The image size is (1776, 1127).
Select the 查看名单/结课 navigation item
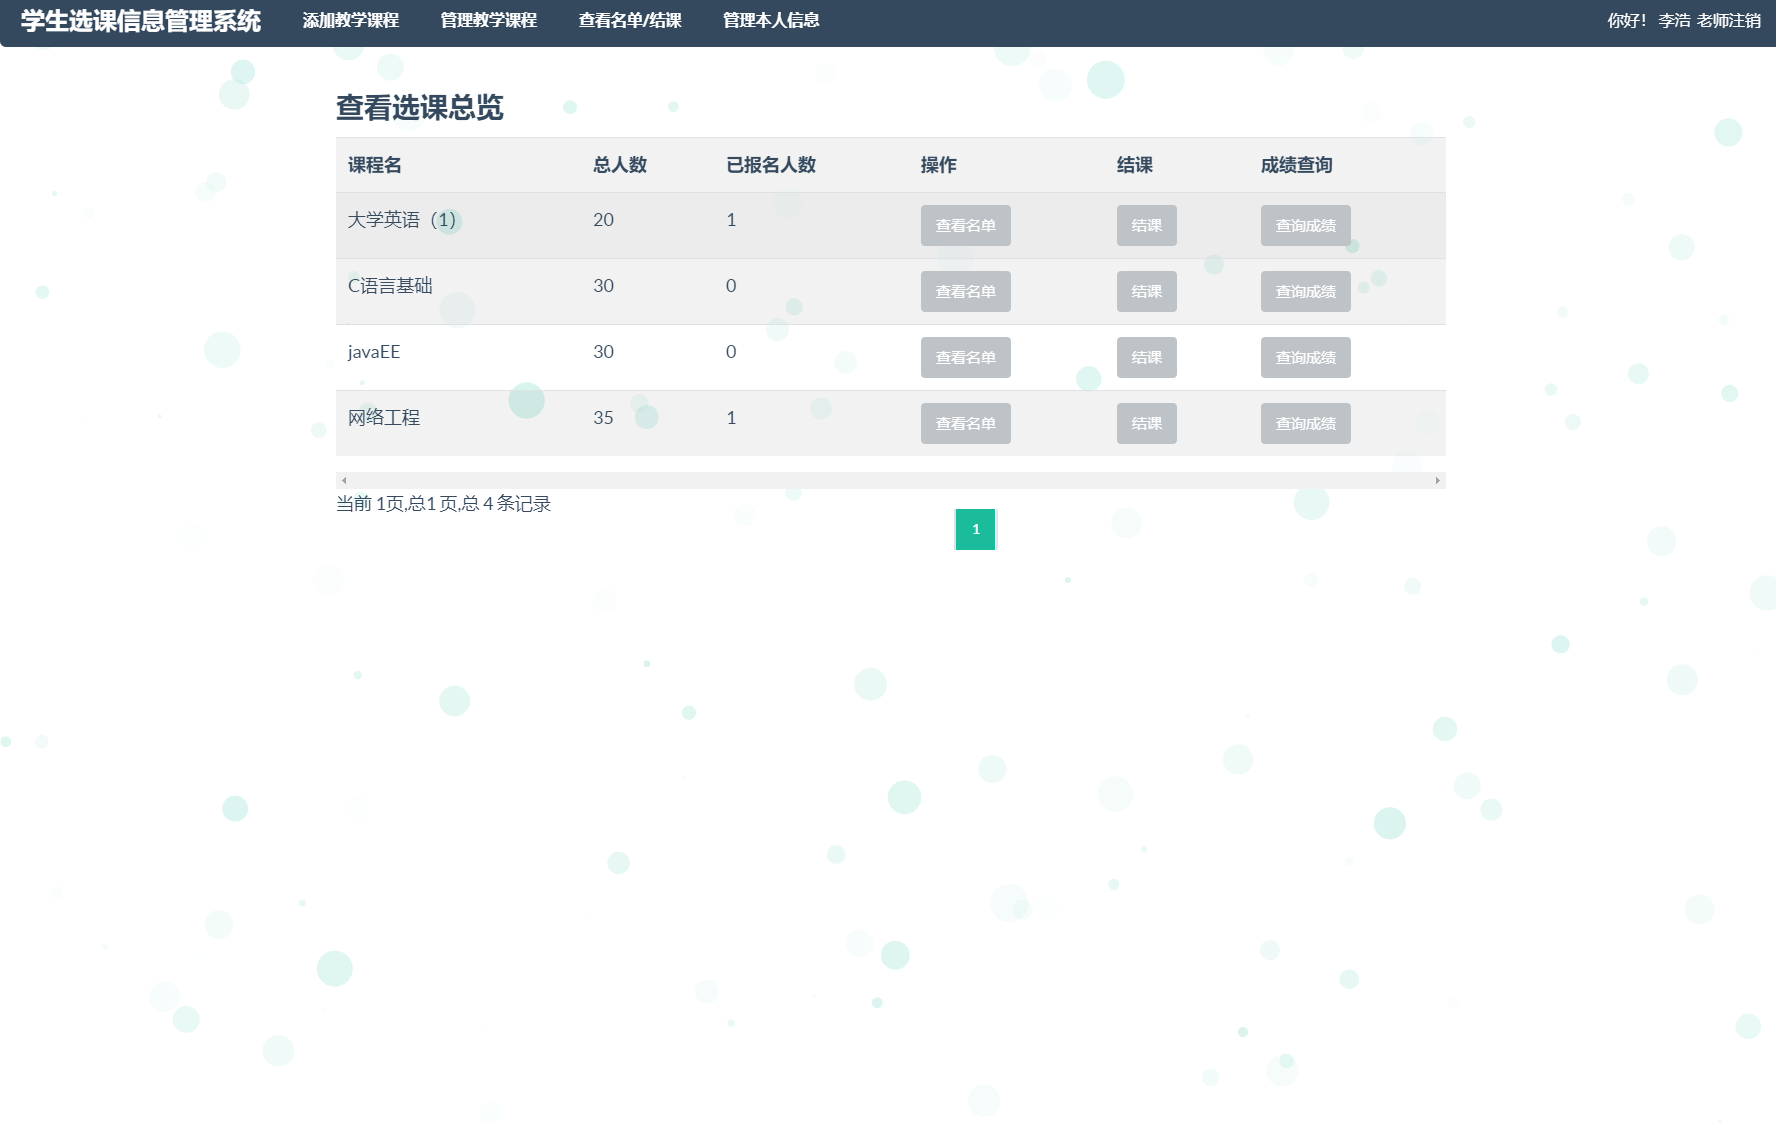630,20
